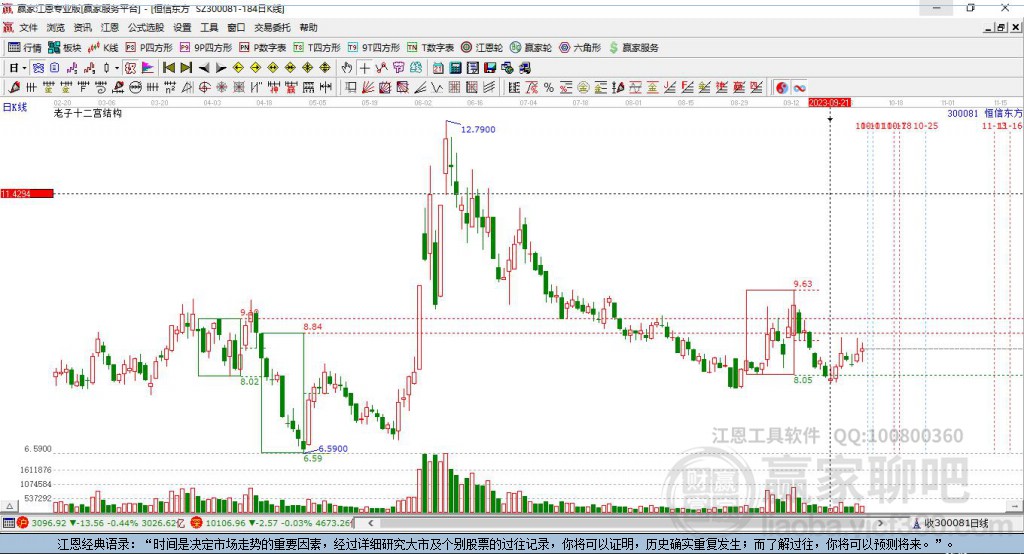The height and width of the screenshot is (554, 1024).
Task: Open the 文件 menu
Action: point(29,27)
